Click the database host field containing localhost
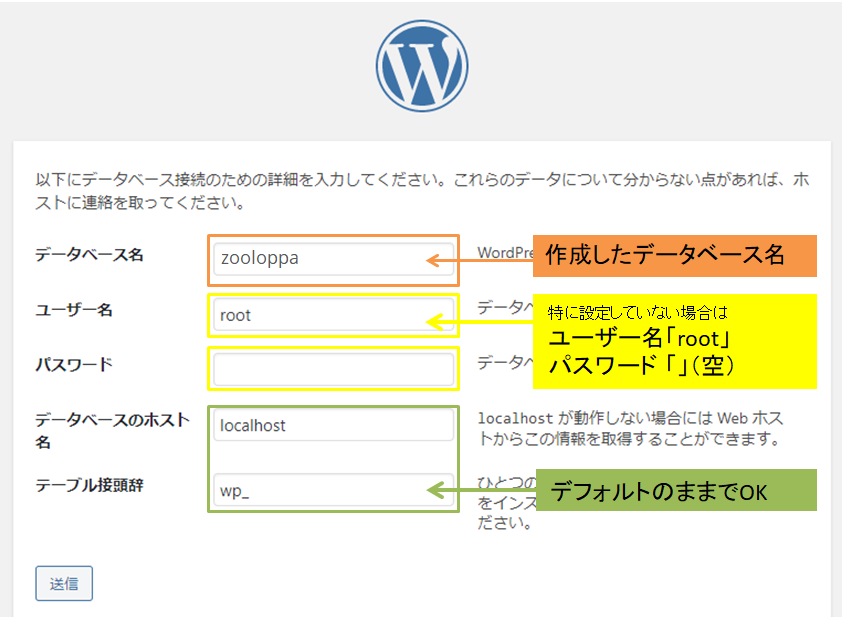This screenshot has height=617, width=842. click(x=333, y=425)
